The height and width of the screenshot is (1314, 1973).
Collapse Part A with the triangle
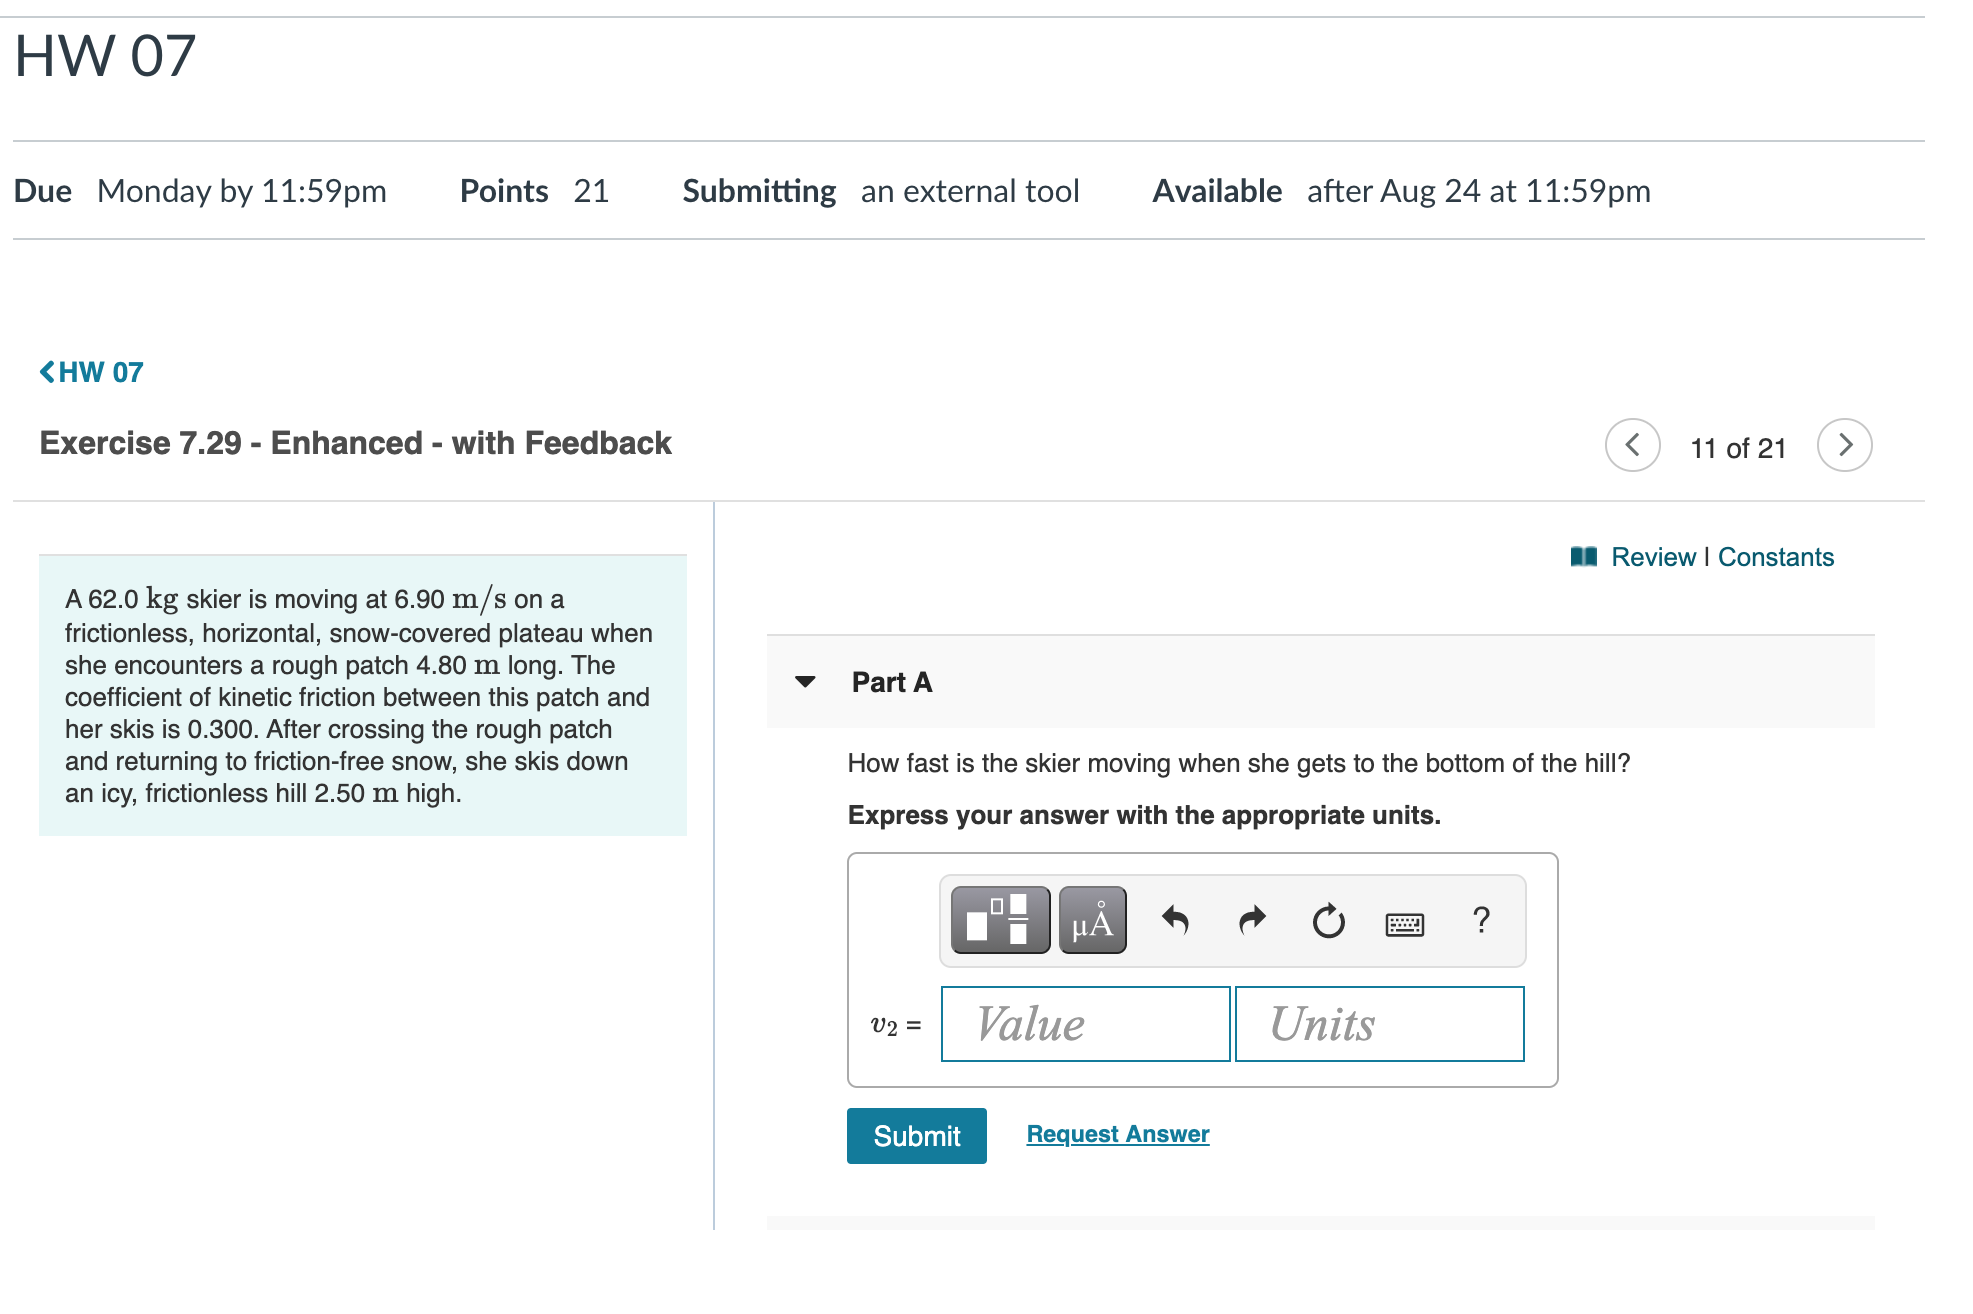[x=805, y=682]
